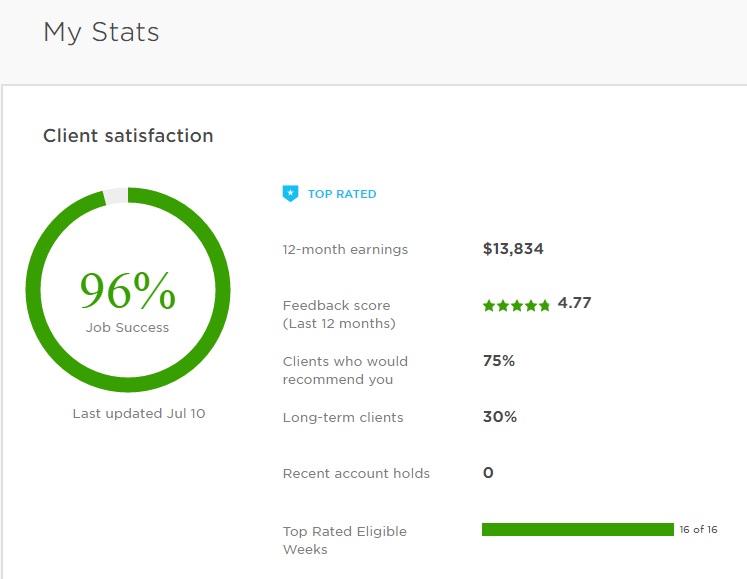Click the 96% Job Success percentage
This screenshot has width=747, height=579.
click(128, 292)
